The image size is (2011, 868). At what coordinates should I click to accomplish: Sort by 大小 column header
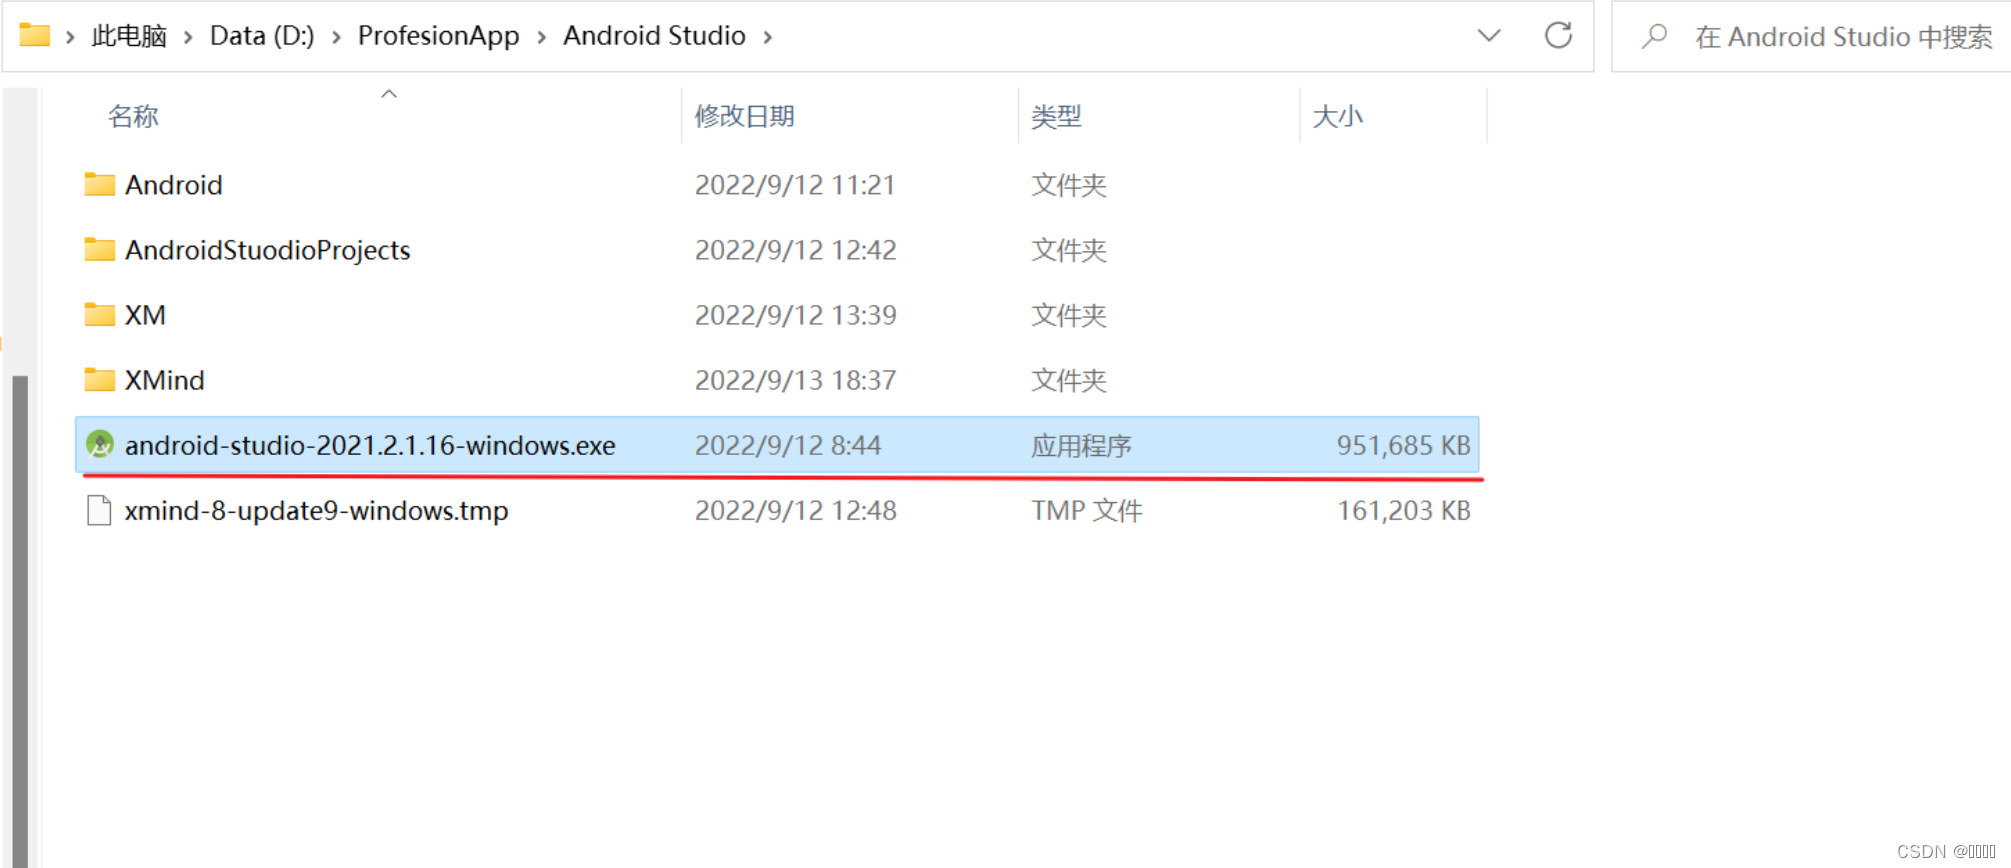[1337, 117]
